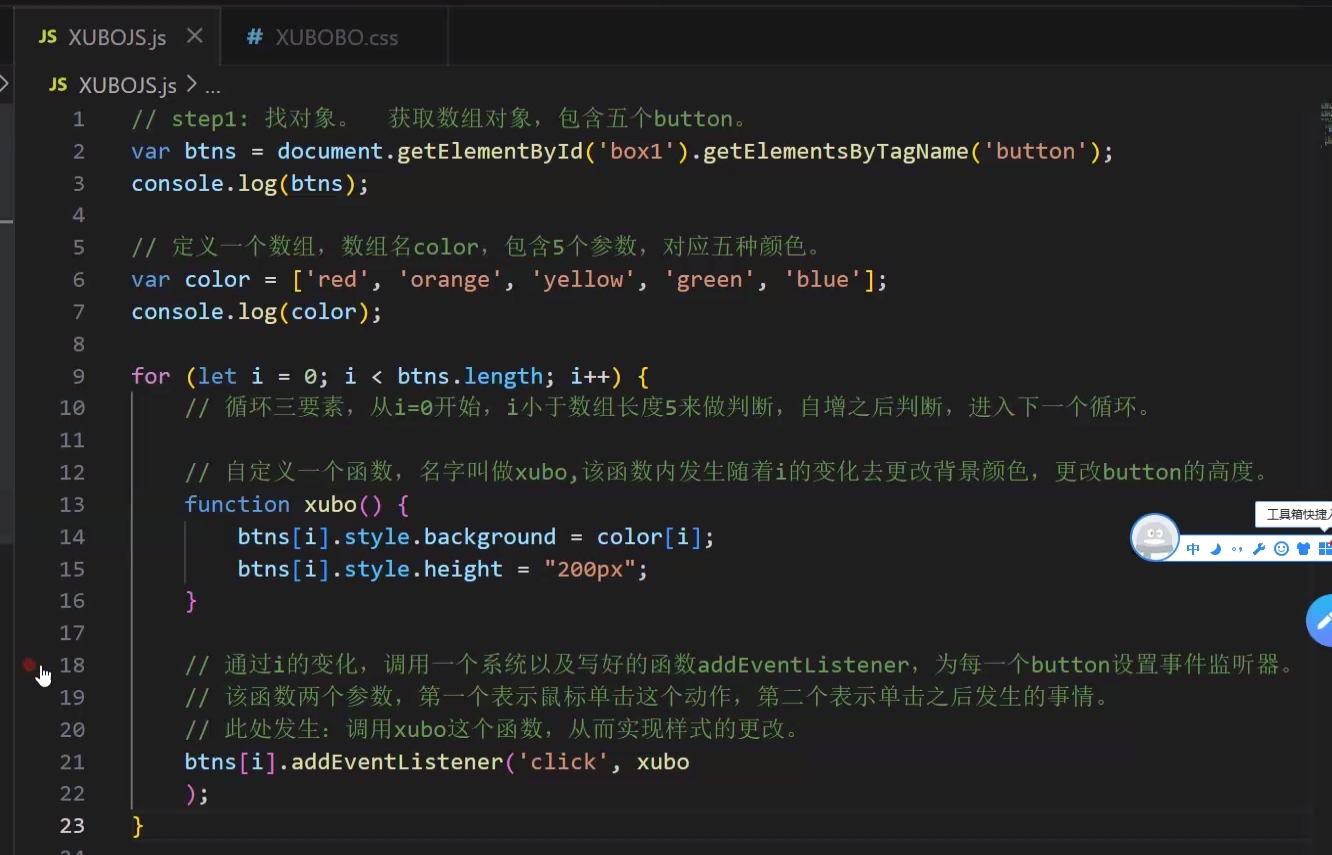This screenshot has width=1332, height=855.
Task: Click the 'box1' string
Action: click(637, 151)
